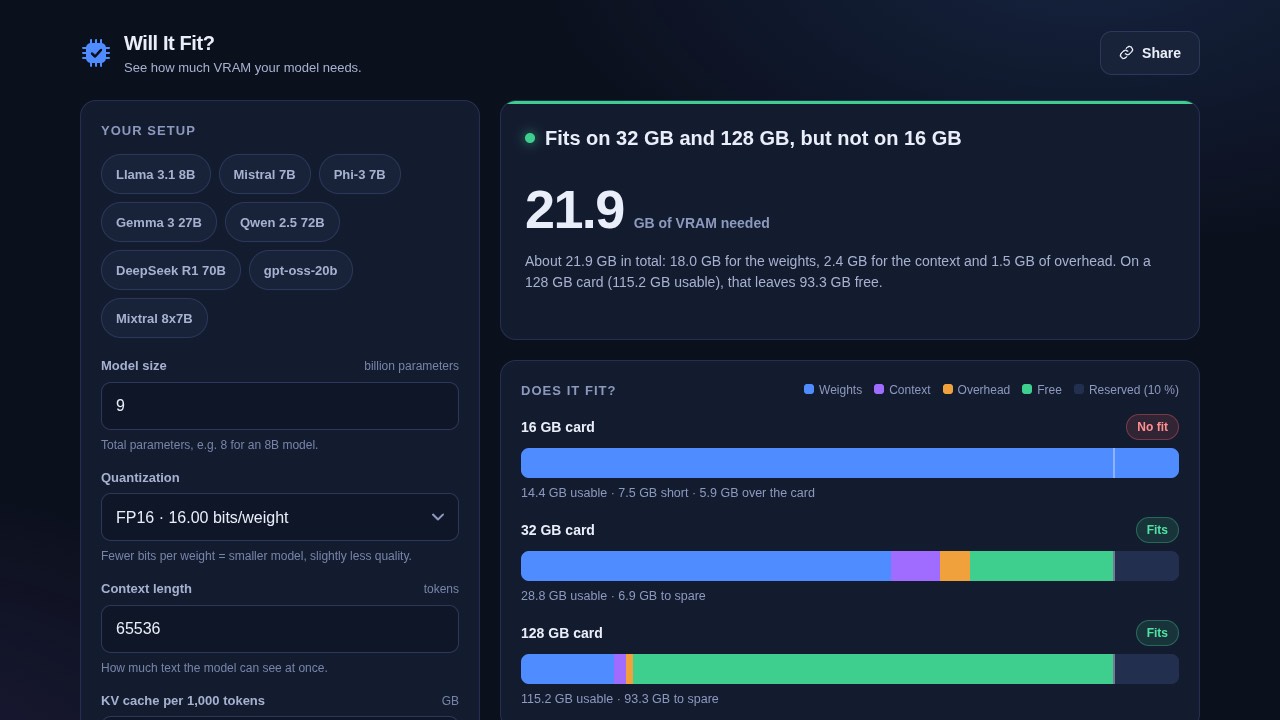Viewport: 1280px width, 720px height.
Task: Click the 21.9 VRAM needed figure
Action: click(574, 210)
